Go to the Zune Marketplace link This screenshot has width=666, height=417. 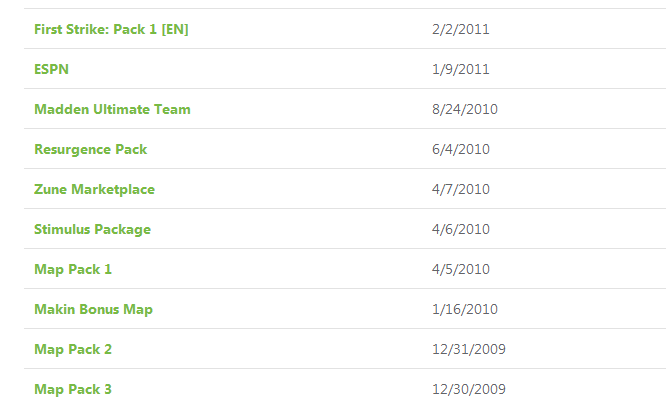click(x=94, y=189)
